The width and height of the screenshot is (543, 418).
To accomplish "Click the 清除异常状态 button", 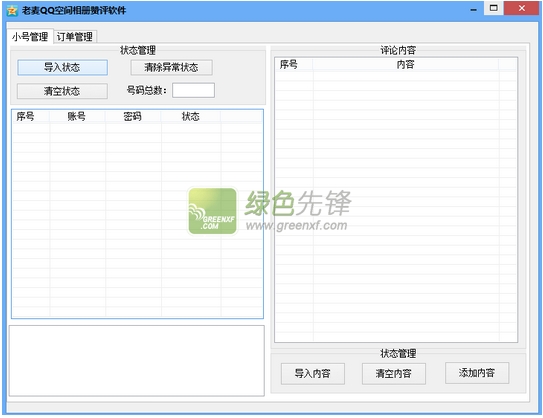I will coord(171,67).
